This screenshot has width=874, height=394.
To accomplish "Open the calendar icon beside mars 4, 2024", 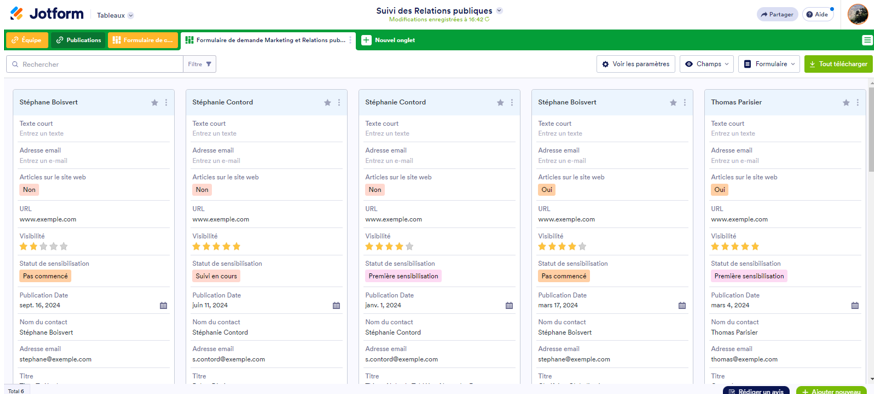I will 855,305.
